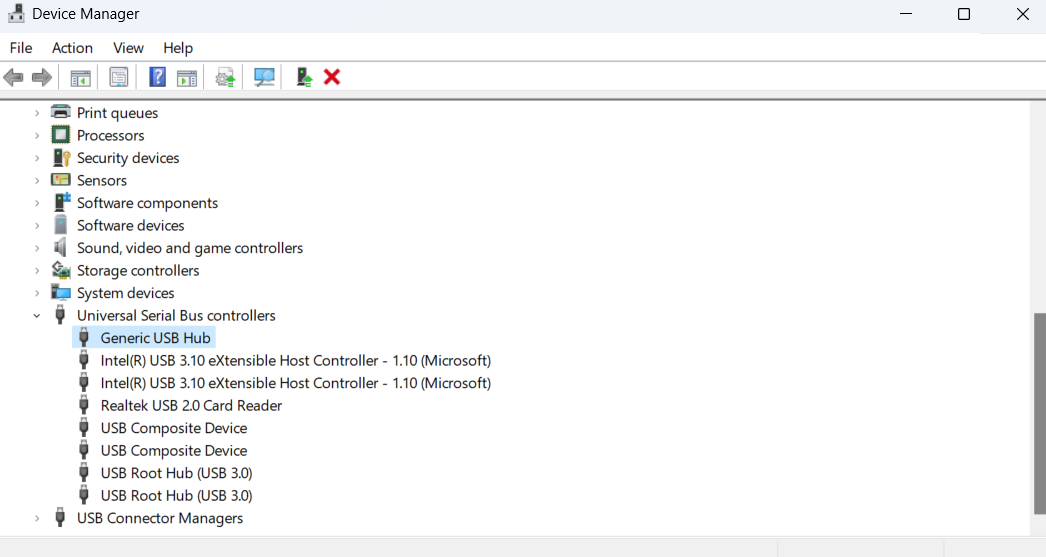Collapse Universal Serial Bus controllers node
This screenshot has width=1046, height=557.
[37, 316]
